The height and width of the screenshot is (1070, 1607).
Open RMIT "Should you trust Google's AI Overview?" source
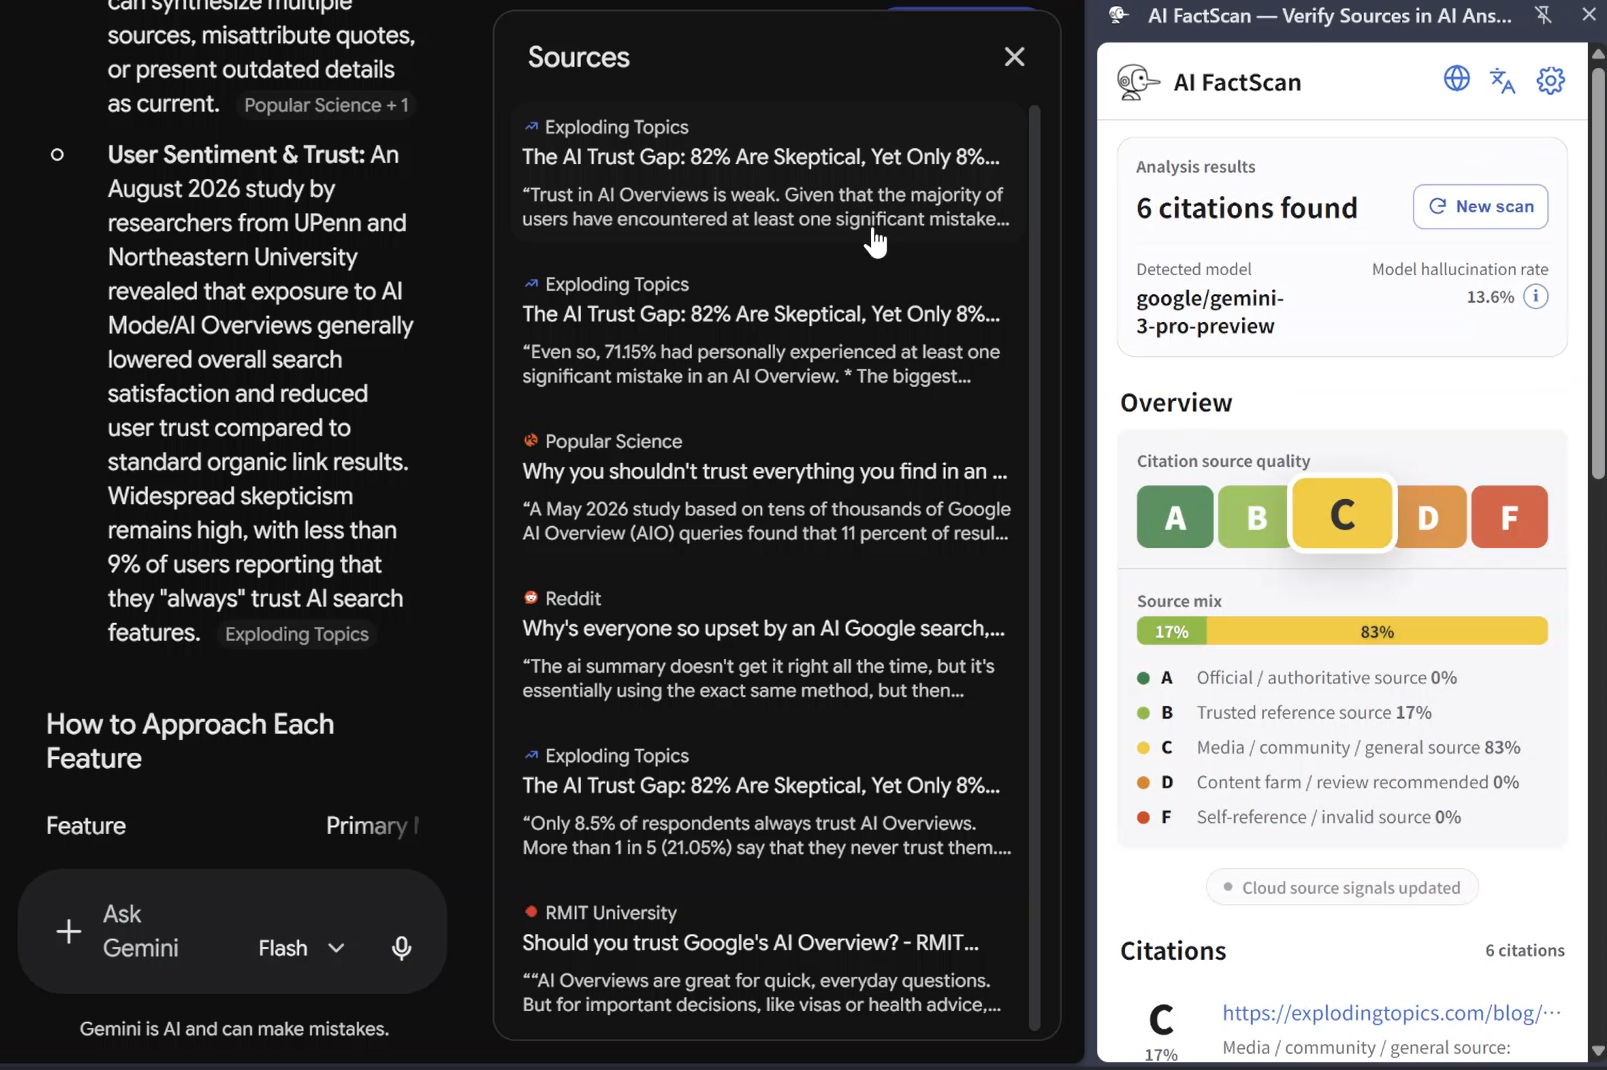tap(767, 958)
